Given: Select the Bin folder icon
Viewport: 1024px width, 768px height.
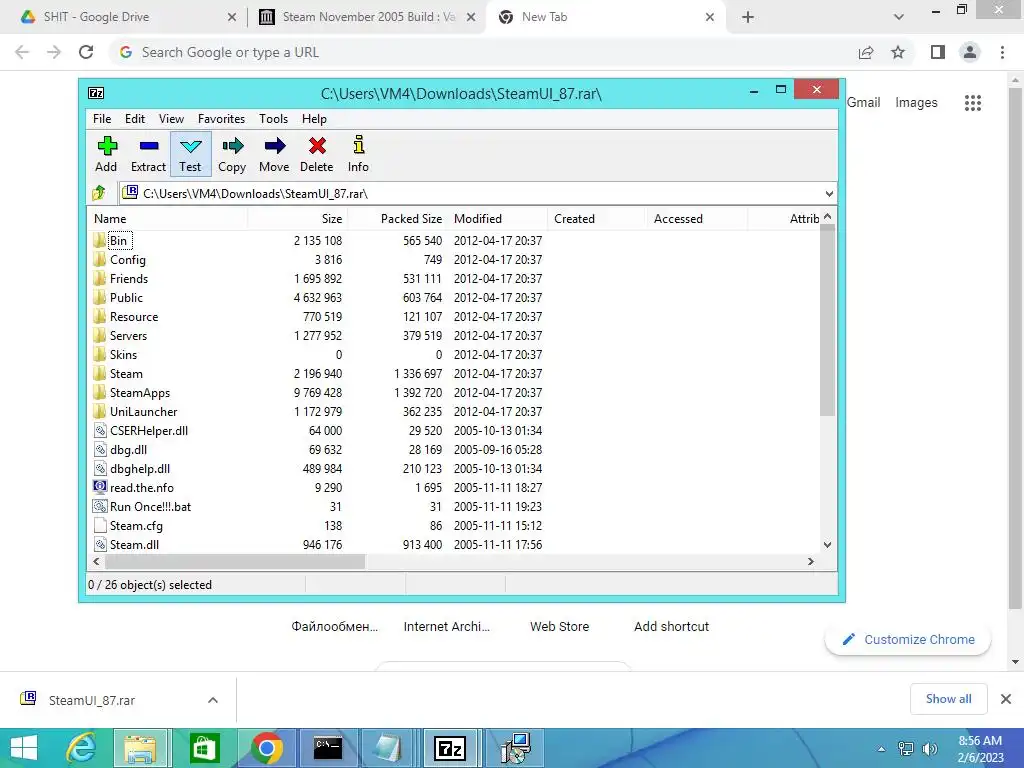Looking at the screenshot, I should coord(99,240).
